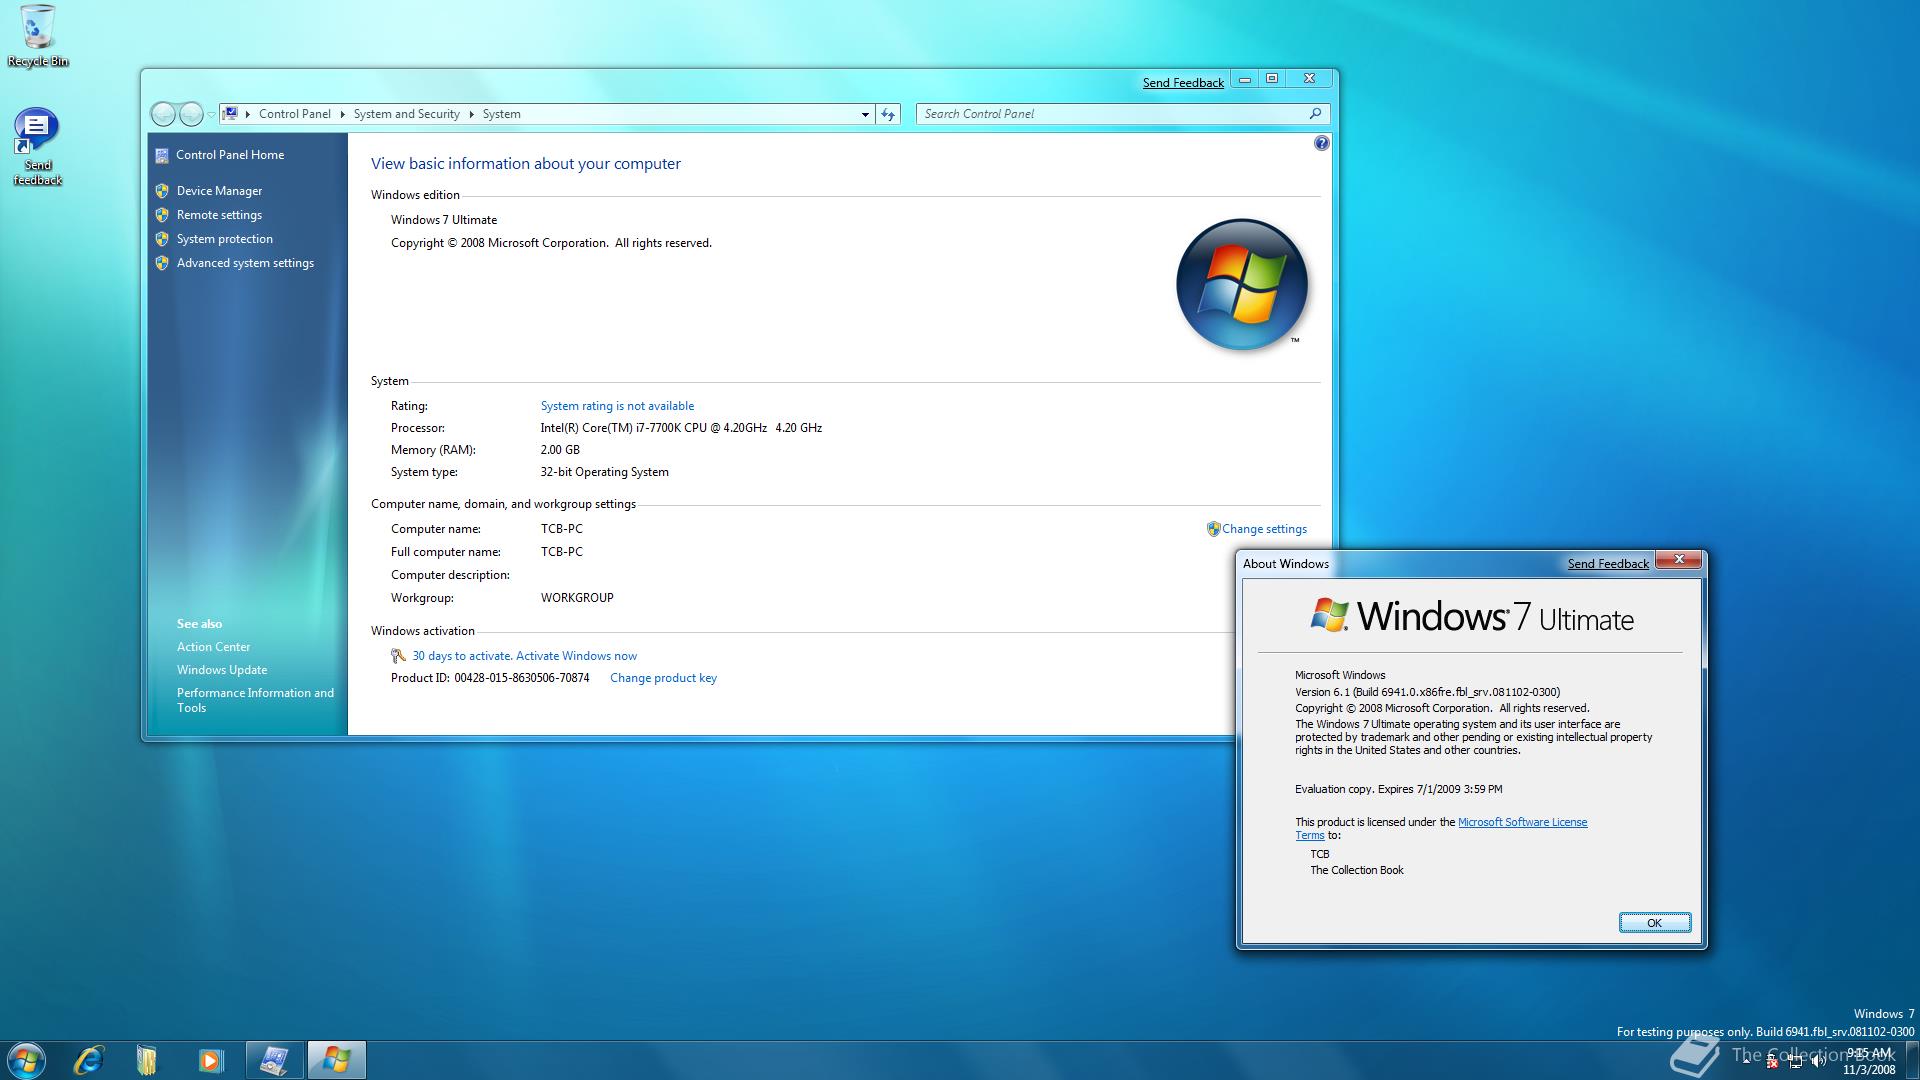Click Activate Windows now link
The height and width of the screenshot is (1080, 1920).
576,656
